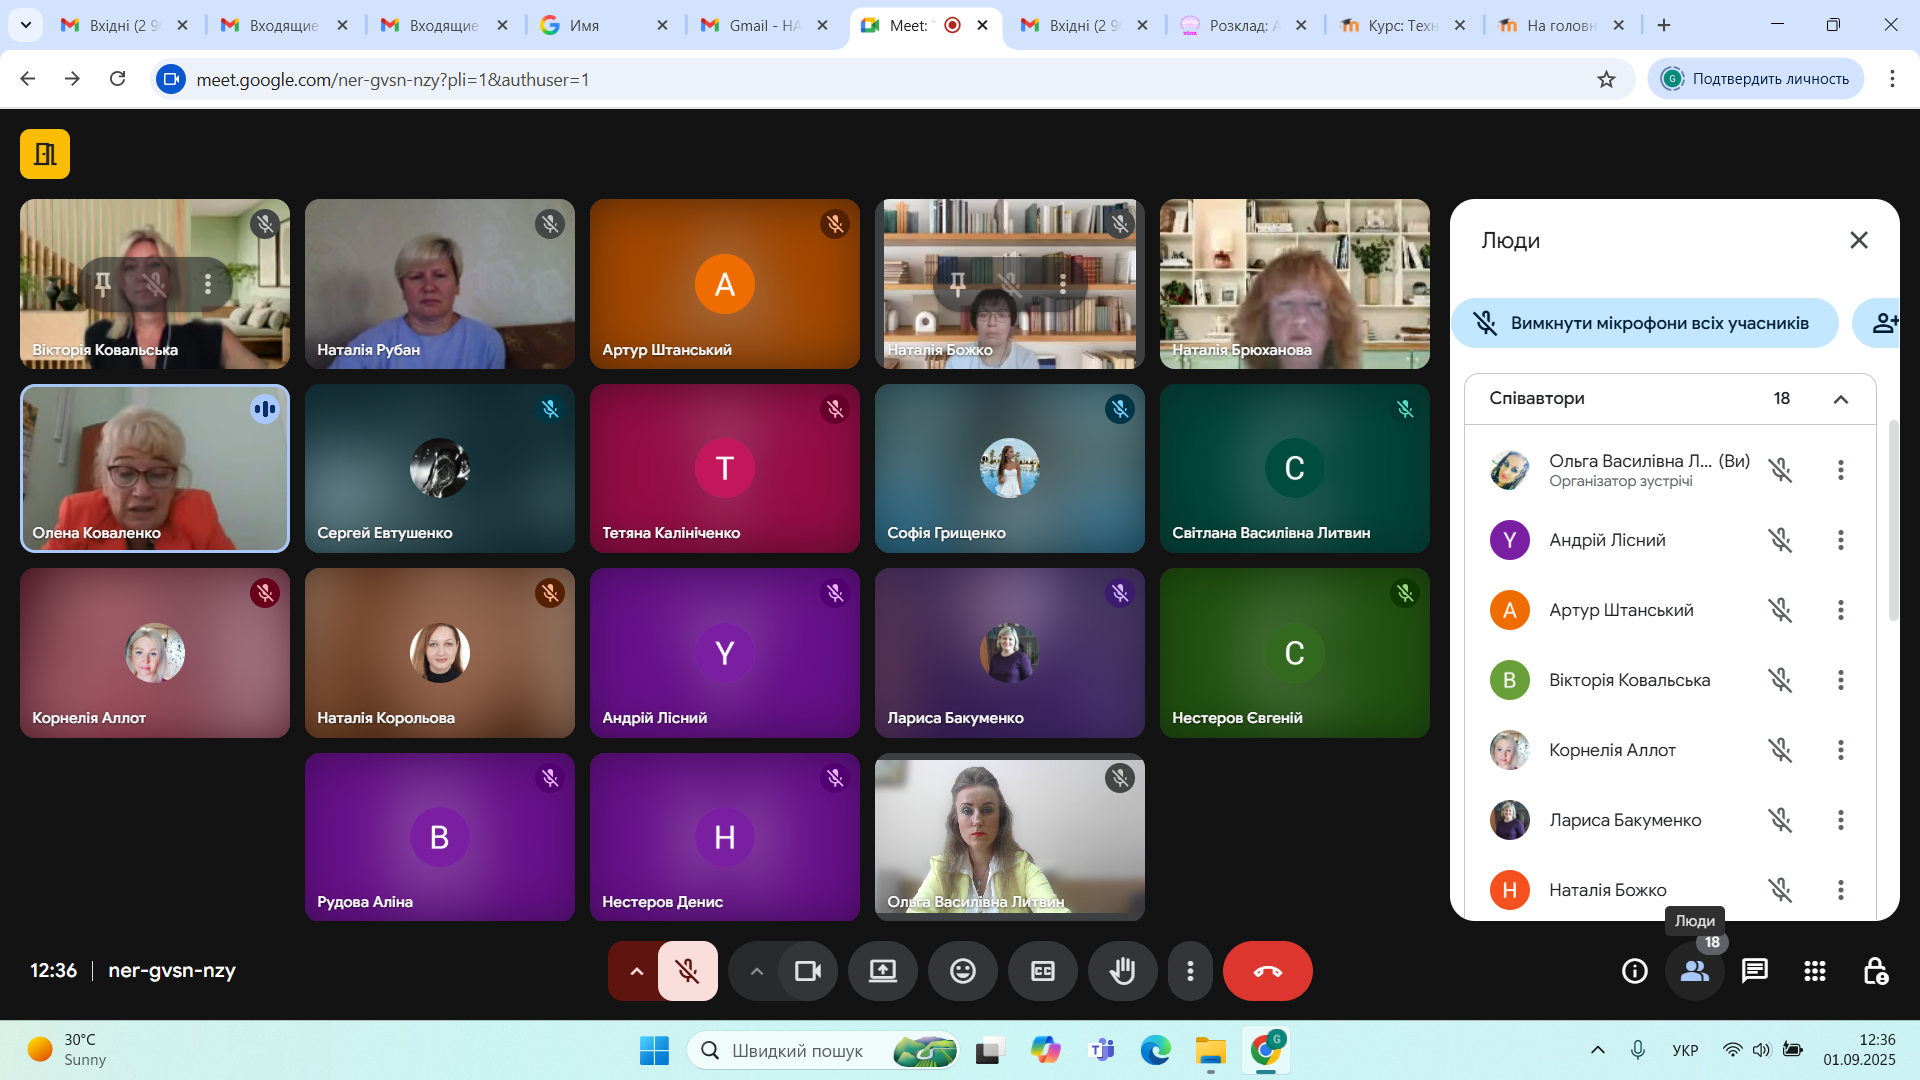Collapse the Співавтори section
1920x1080 pixels.
pos(1840,399)
